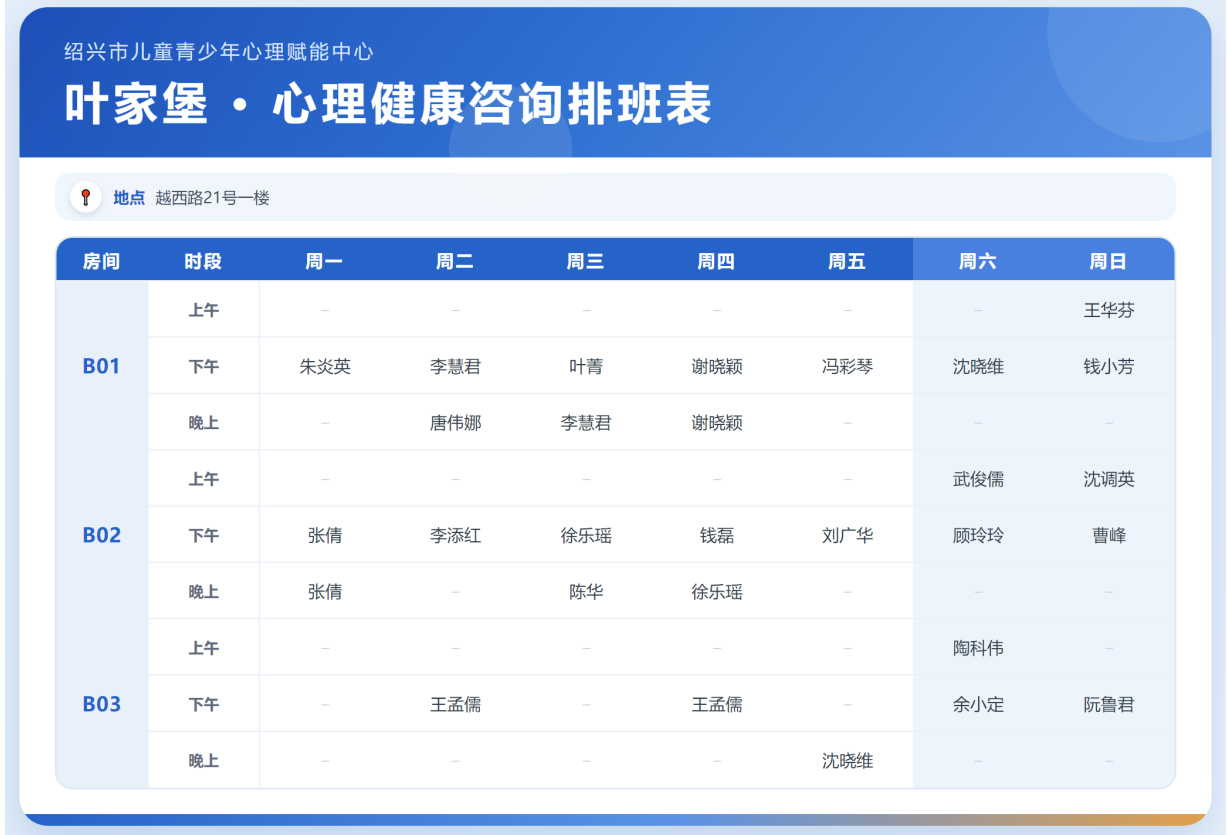Select the 周二 column header

(x=455, y=261)
